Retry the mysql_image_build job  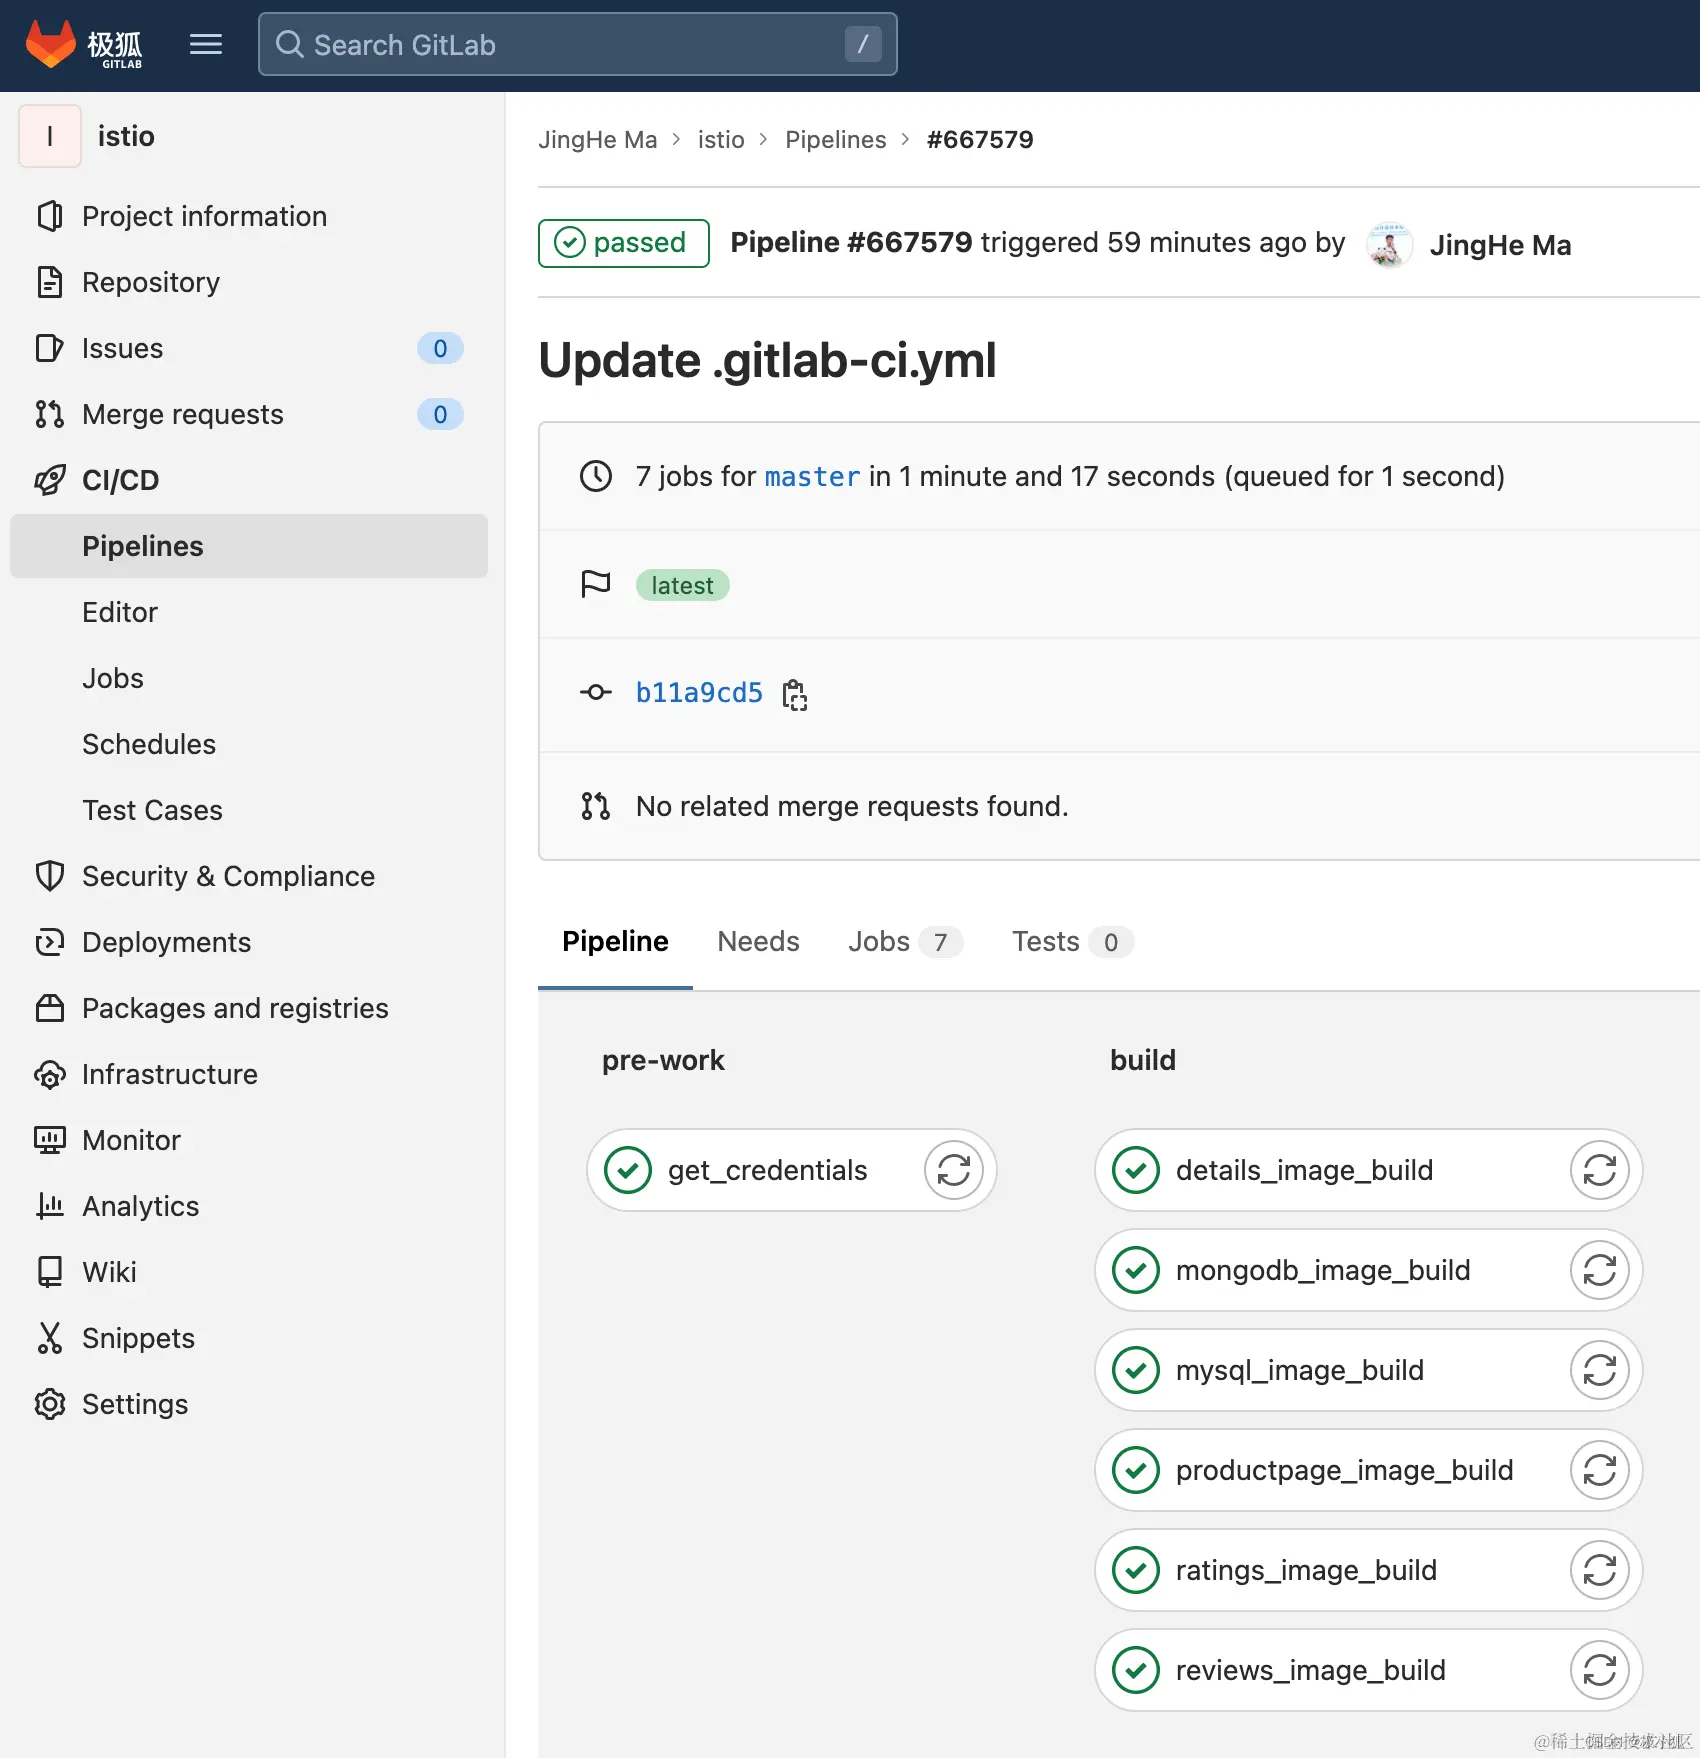point(1600,1370)
